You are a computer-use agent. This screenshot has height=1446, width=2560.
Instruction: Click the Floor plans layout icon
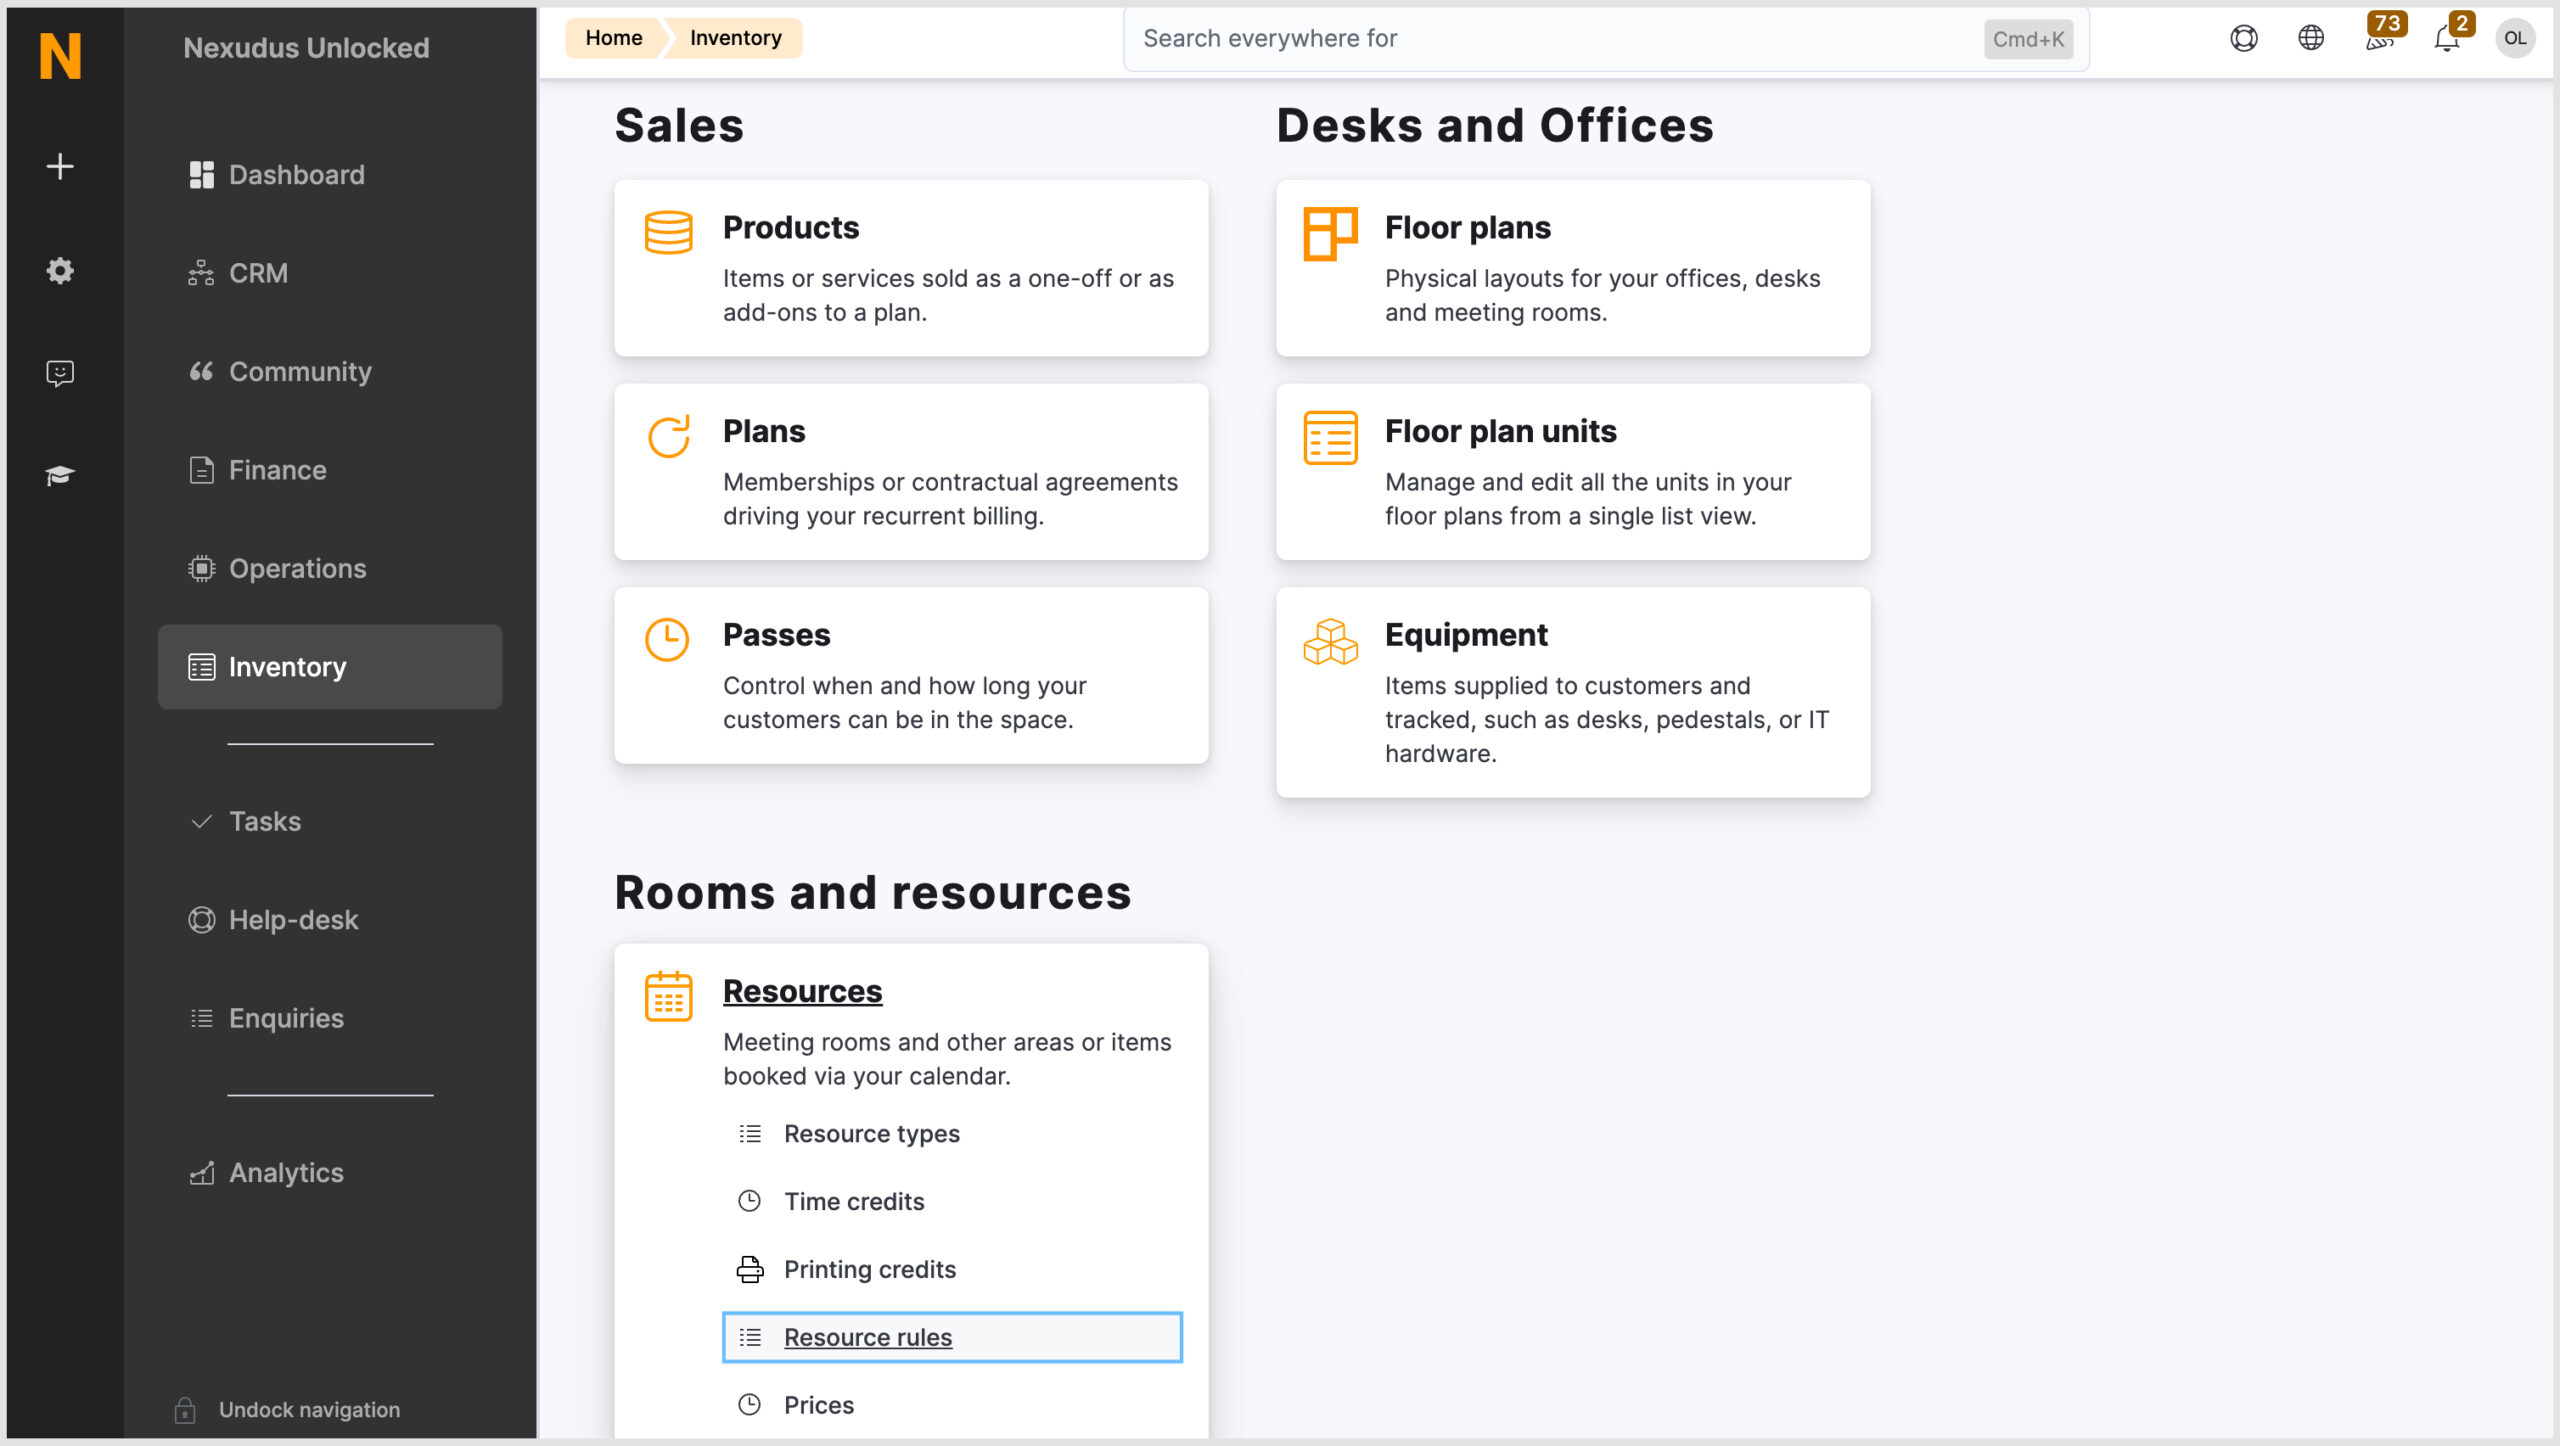(x=1330, y=234)
